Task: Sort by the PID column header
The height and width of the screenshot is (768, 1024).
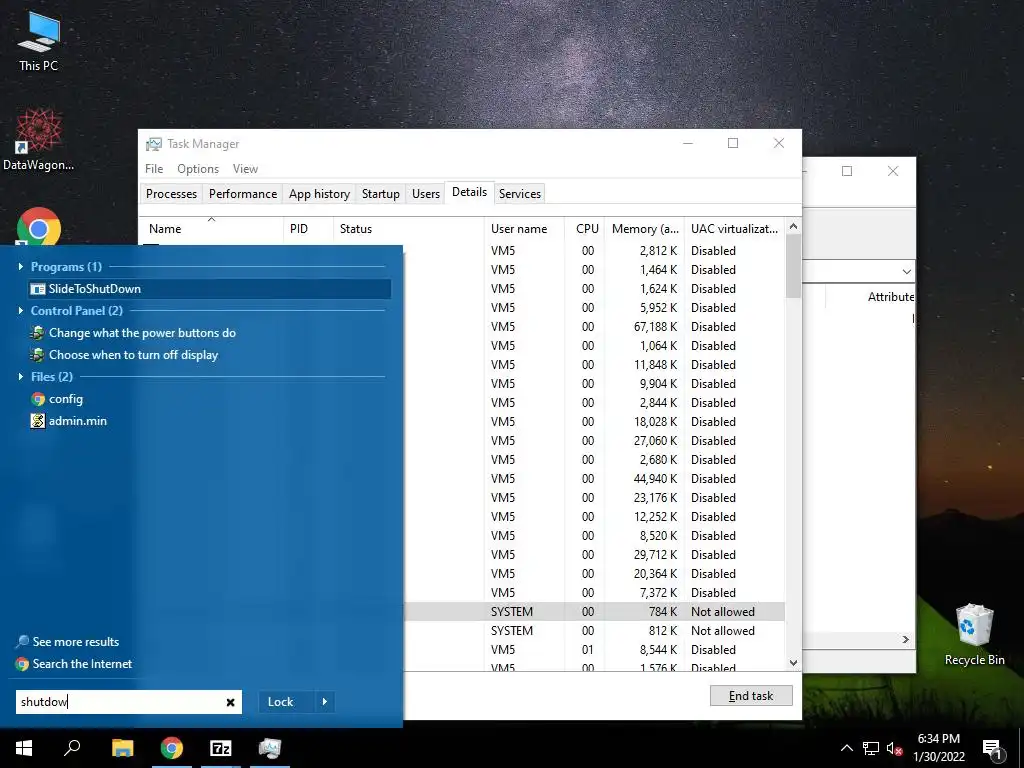Action: click(308, 229)
